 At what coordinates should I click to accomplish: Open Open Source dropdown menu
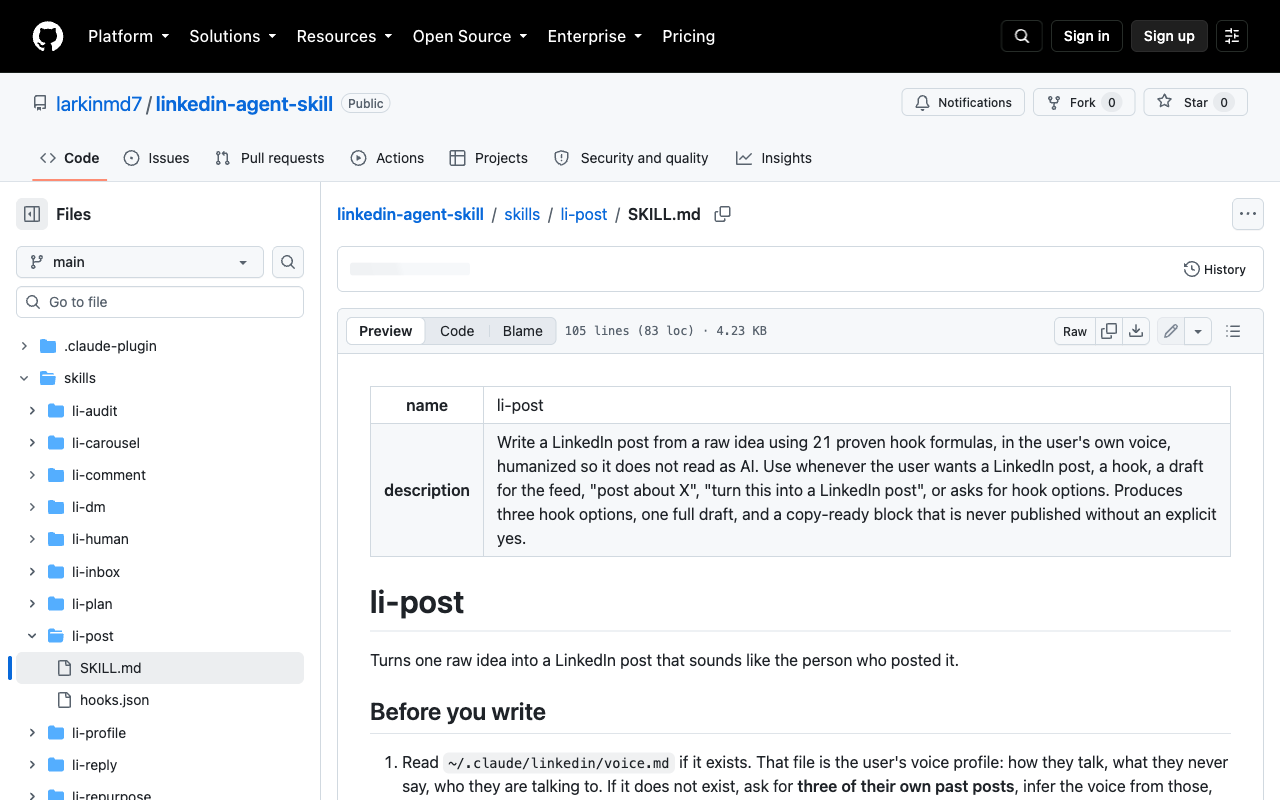470,36
